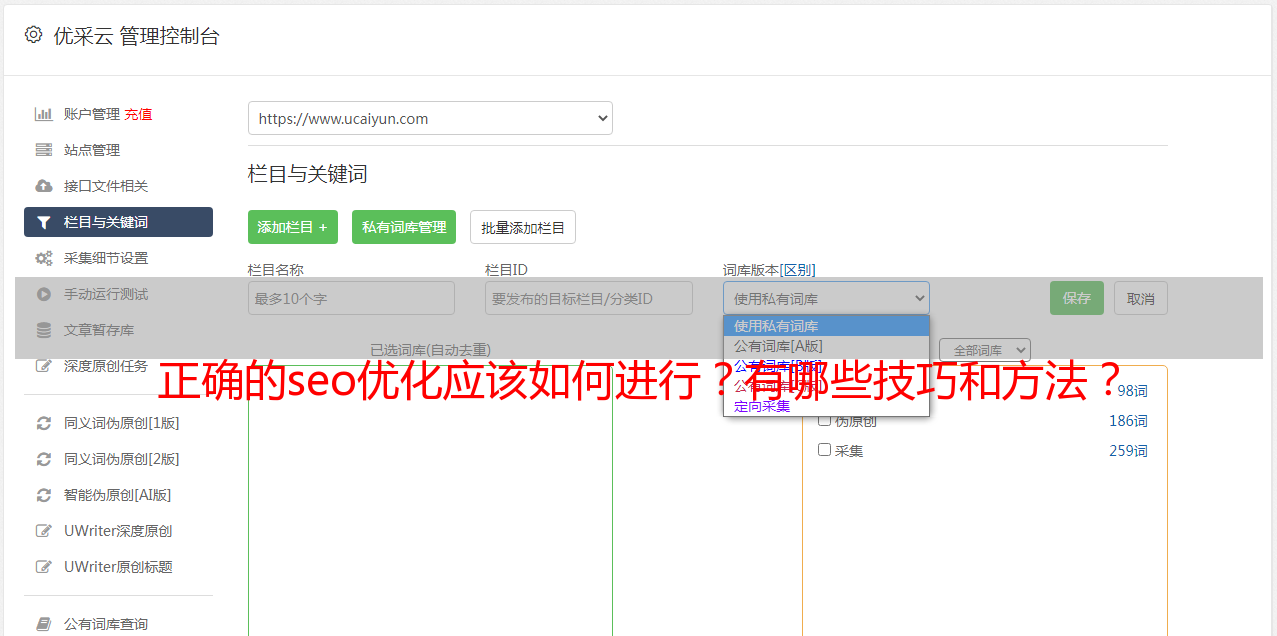Click the bar chart icon for 账户管理
Viewport: 1277px width, 636px height.
pyautogui.click(x=43, y=114)
